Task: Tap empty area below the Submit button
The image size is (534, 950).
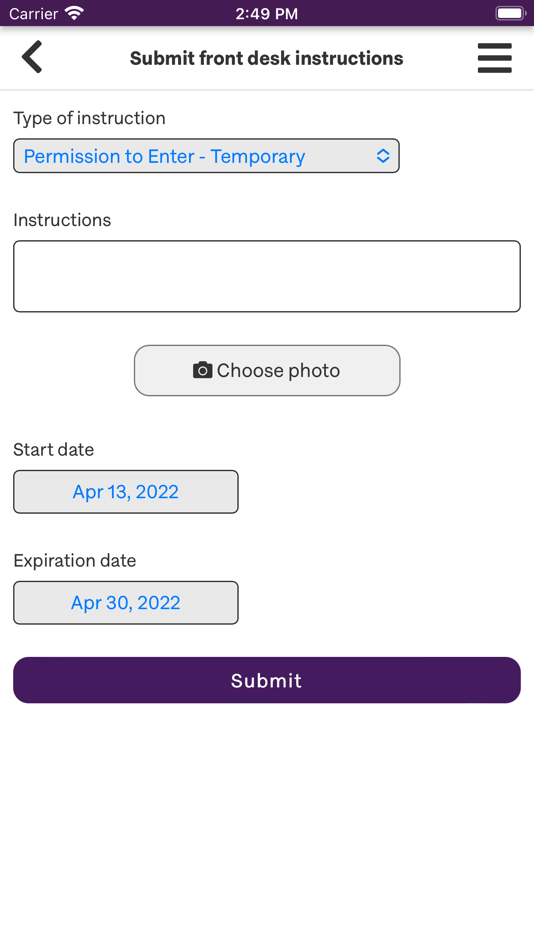Action: click(267, 824)
